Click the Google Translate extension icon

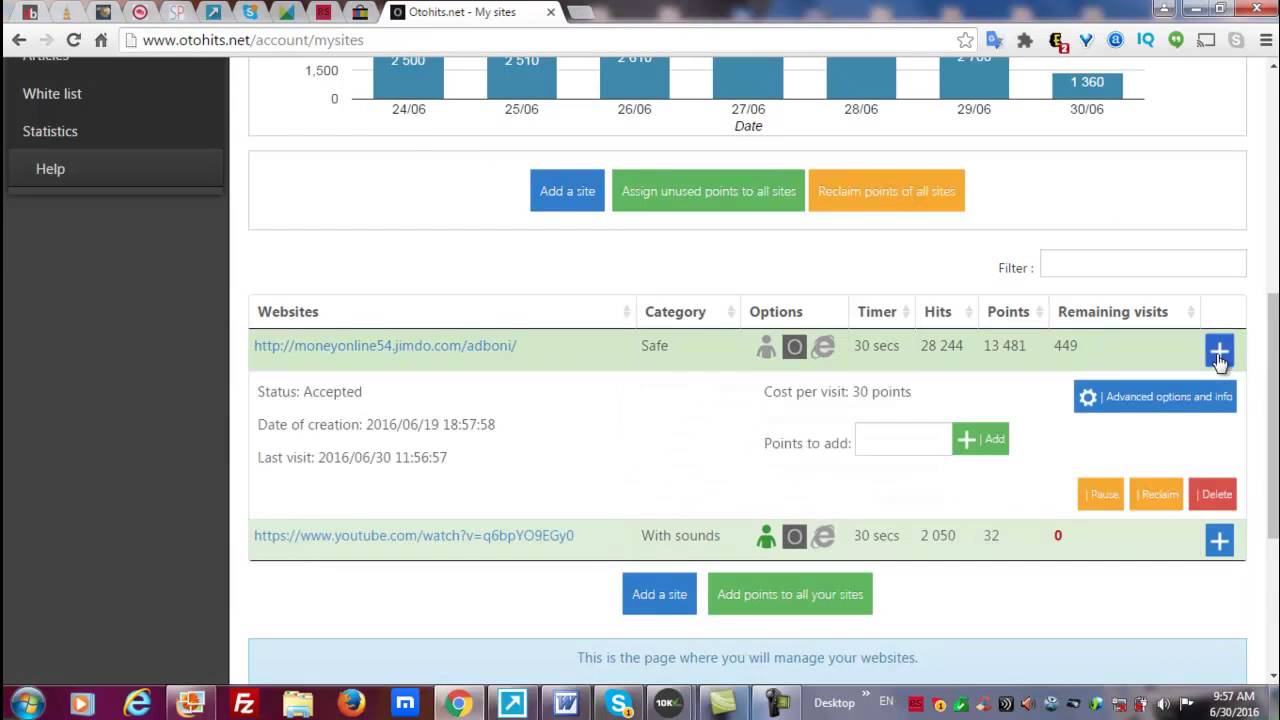point(994,40)
